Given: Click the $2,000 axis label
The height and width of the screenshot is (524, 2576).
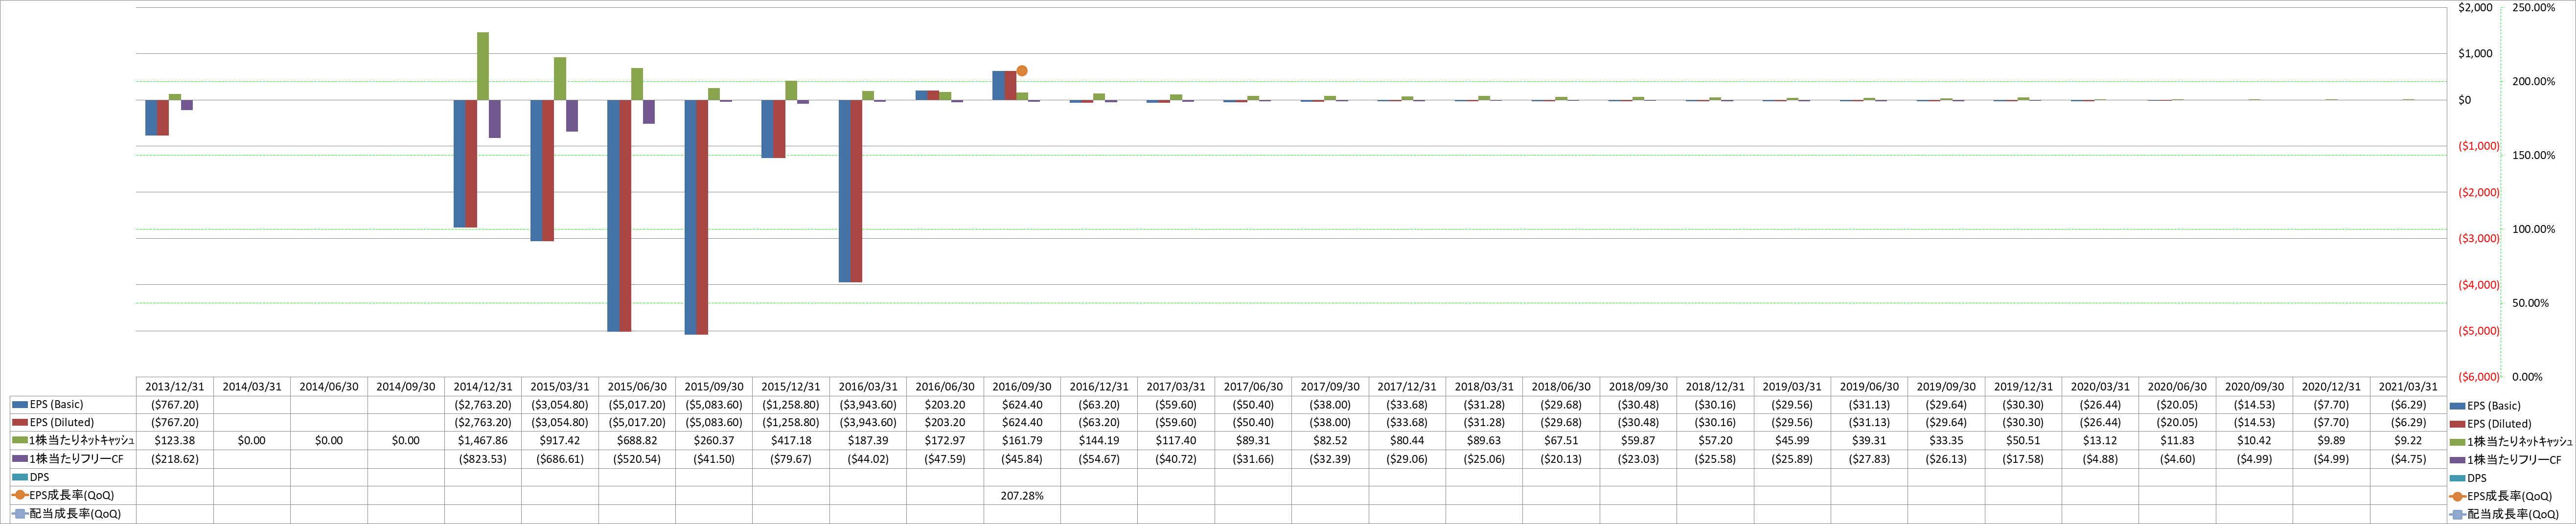Looking at the screenshot, I should [2474, 8].
